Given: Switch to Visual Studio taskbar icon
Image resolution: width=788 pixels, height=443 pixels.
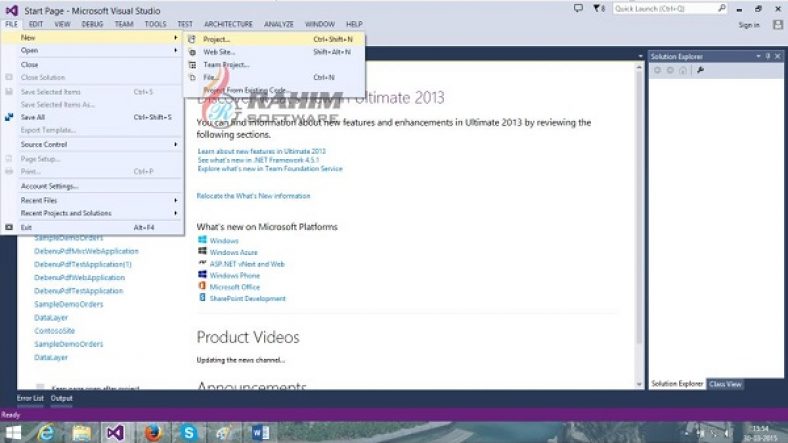Looking at the screenshot, I should pyautogui.click(x=115, y=433).
